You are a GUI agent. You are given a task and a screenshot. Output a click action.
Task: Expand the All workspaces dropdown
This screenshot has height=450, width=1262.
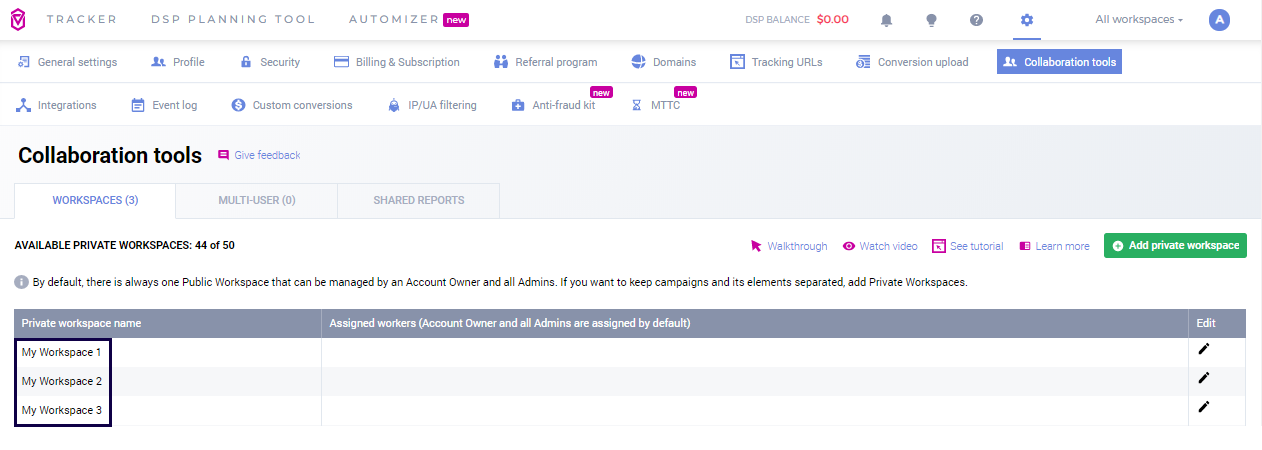(1139, 20)
